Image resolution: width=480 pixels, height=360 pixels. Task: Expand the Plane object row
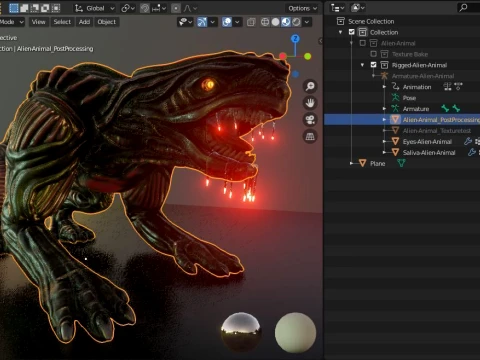(x=351, y=163)
